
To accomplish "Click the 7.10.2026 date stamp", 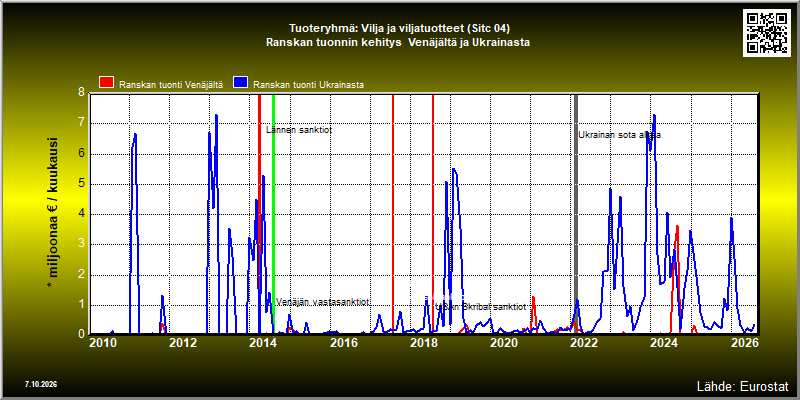I will coord(41,384).
